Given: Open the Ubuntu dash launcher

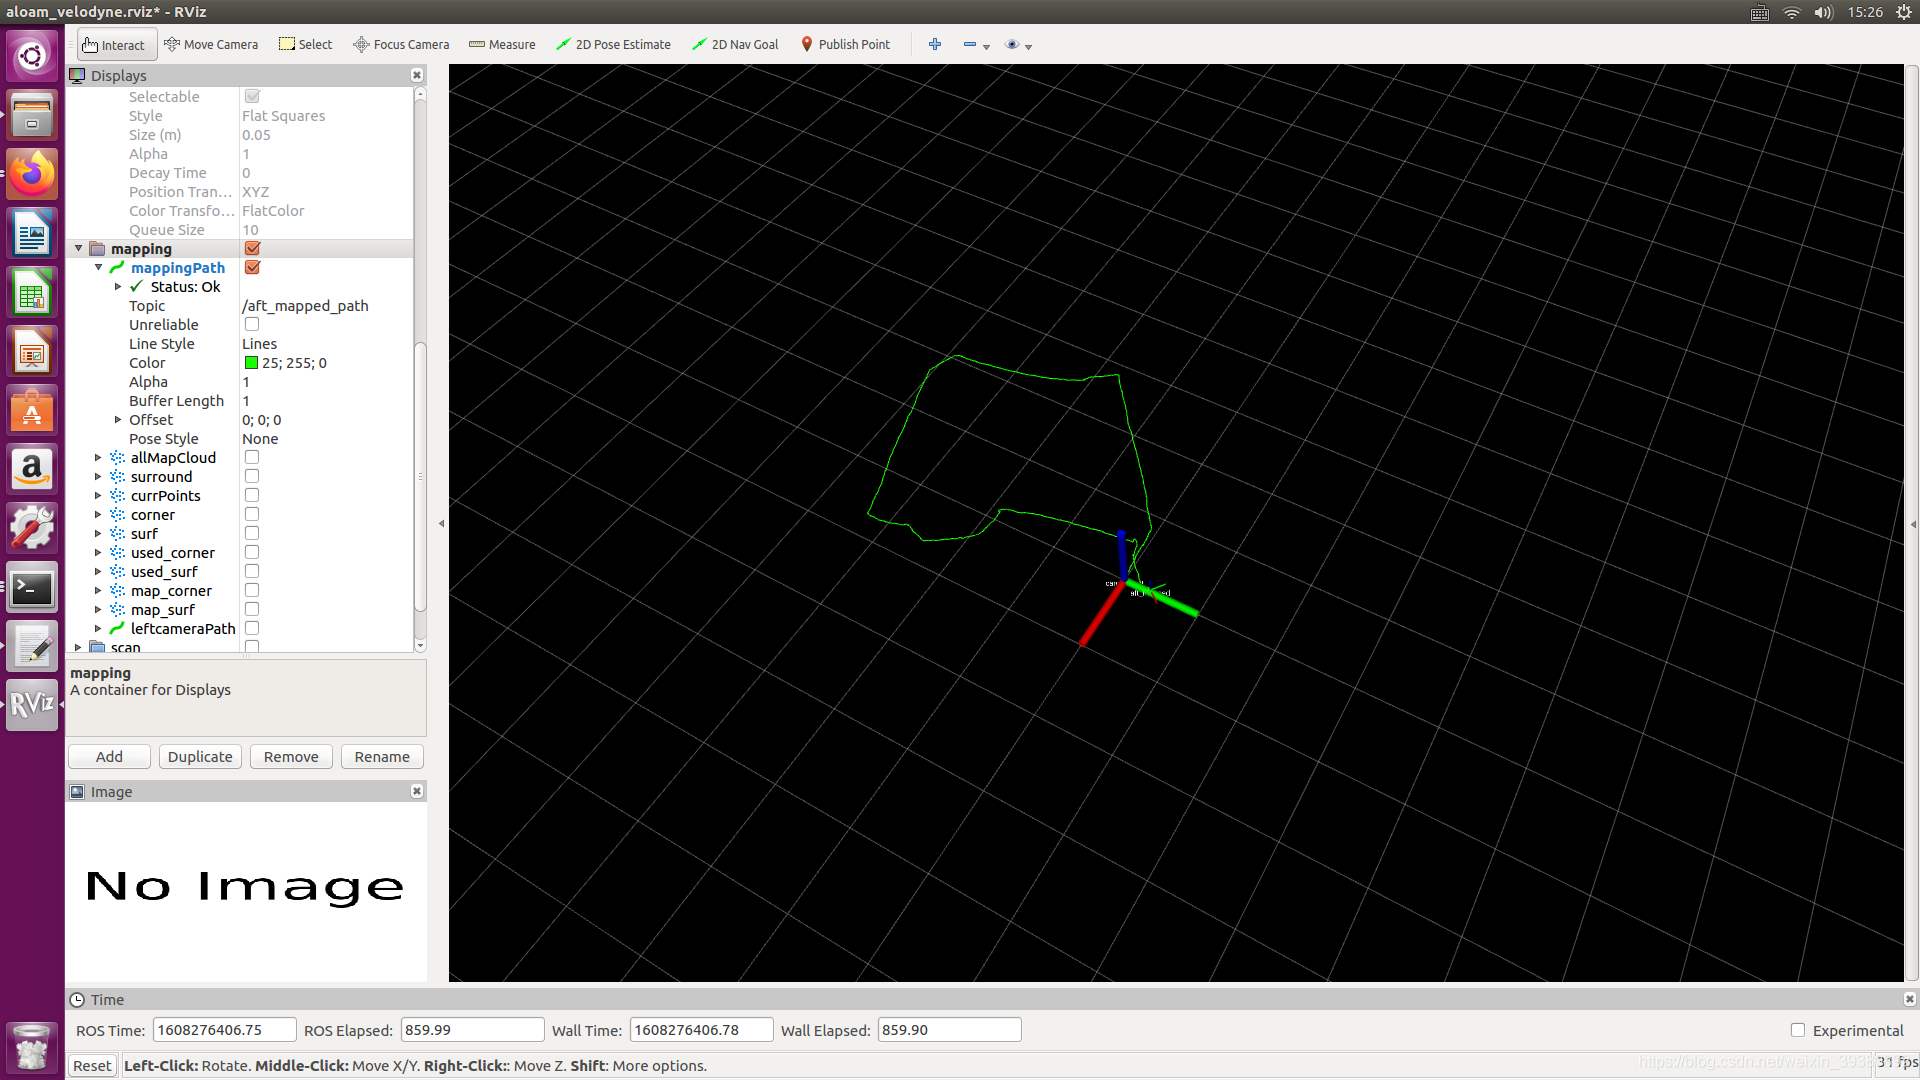Looking at the screenshot, I should (32, 56).
